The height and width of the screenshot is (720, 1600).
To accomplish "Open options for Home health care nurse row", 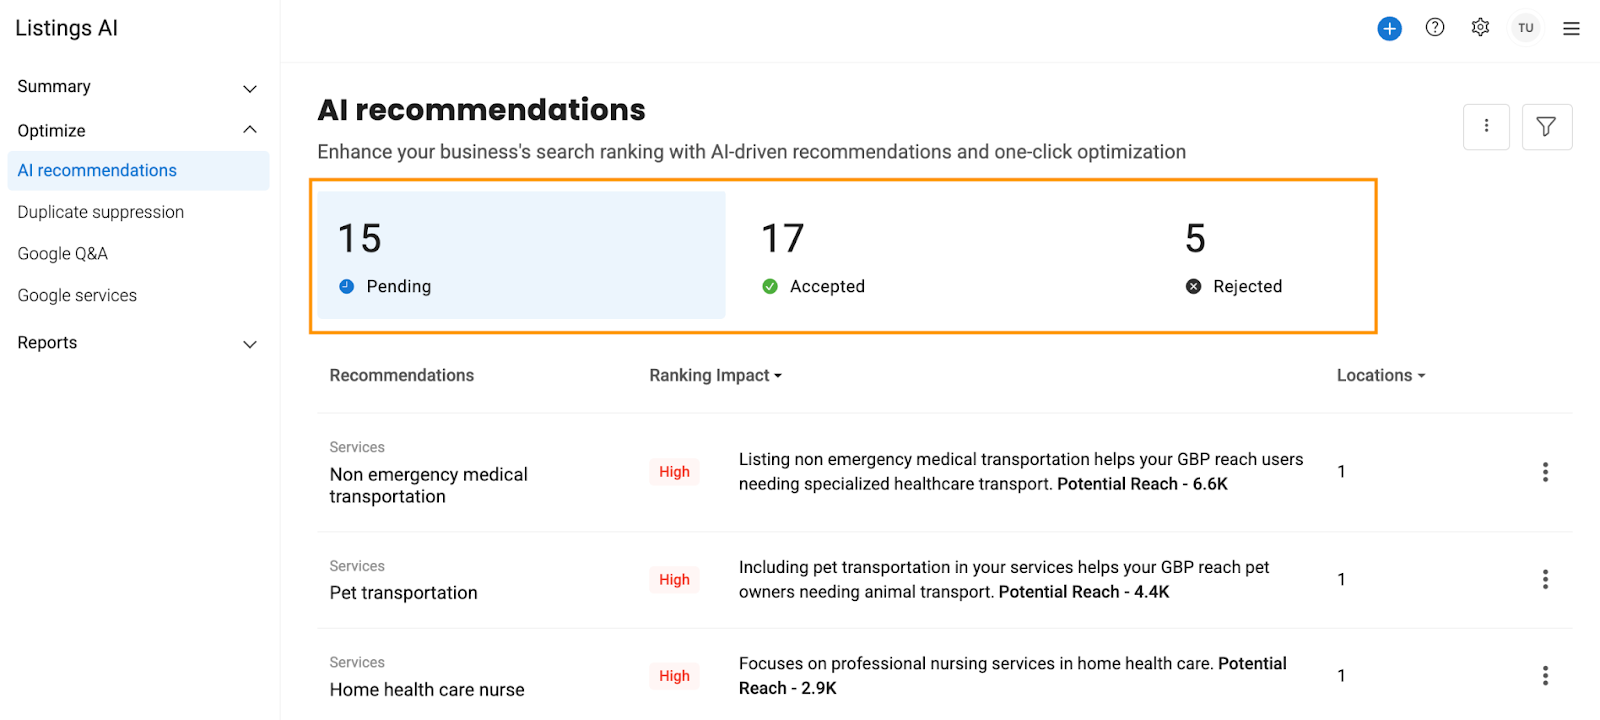I will click(x=1545, y=676).
